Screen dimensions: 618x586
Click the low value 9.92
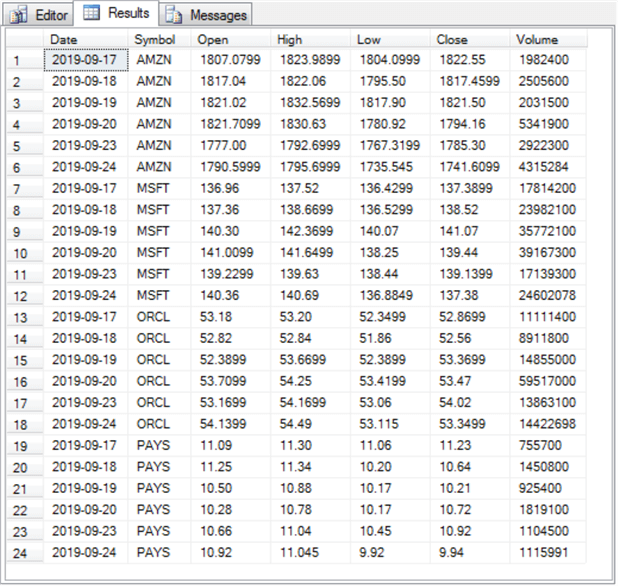(x=390, y=552)
